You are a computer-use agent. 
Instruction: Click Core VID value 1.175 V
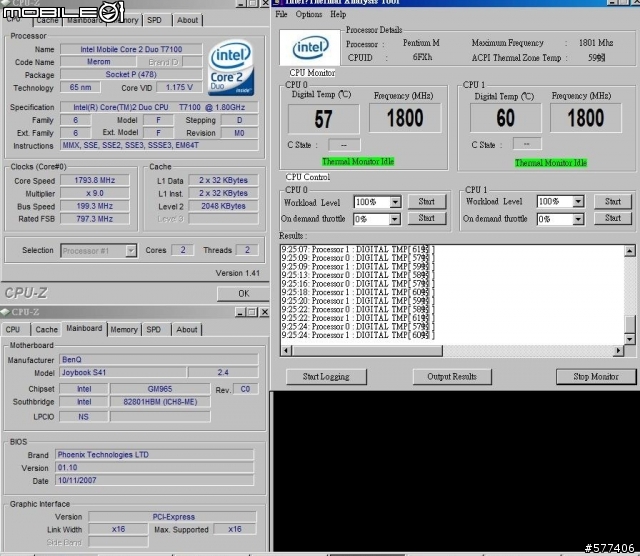(x=179, y=87)
